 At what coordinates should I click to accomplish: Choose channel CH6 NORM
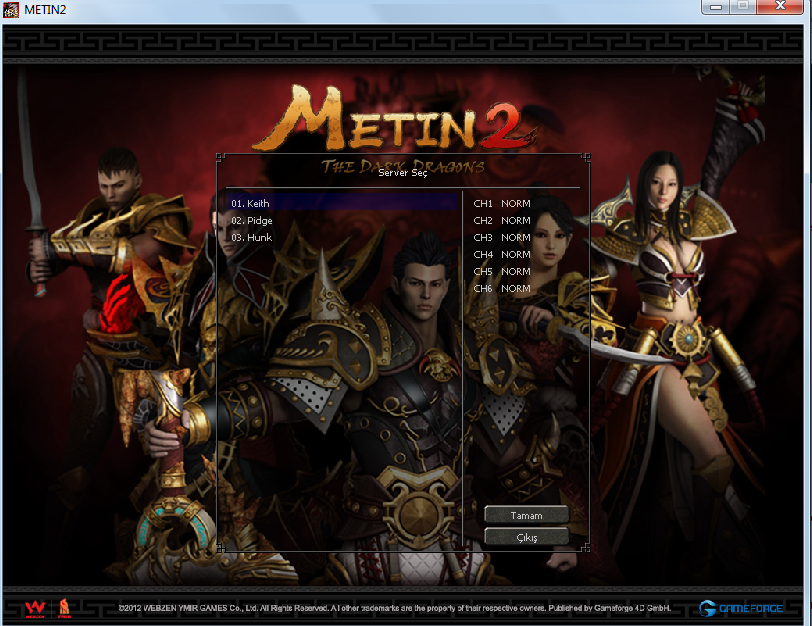502,288
